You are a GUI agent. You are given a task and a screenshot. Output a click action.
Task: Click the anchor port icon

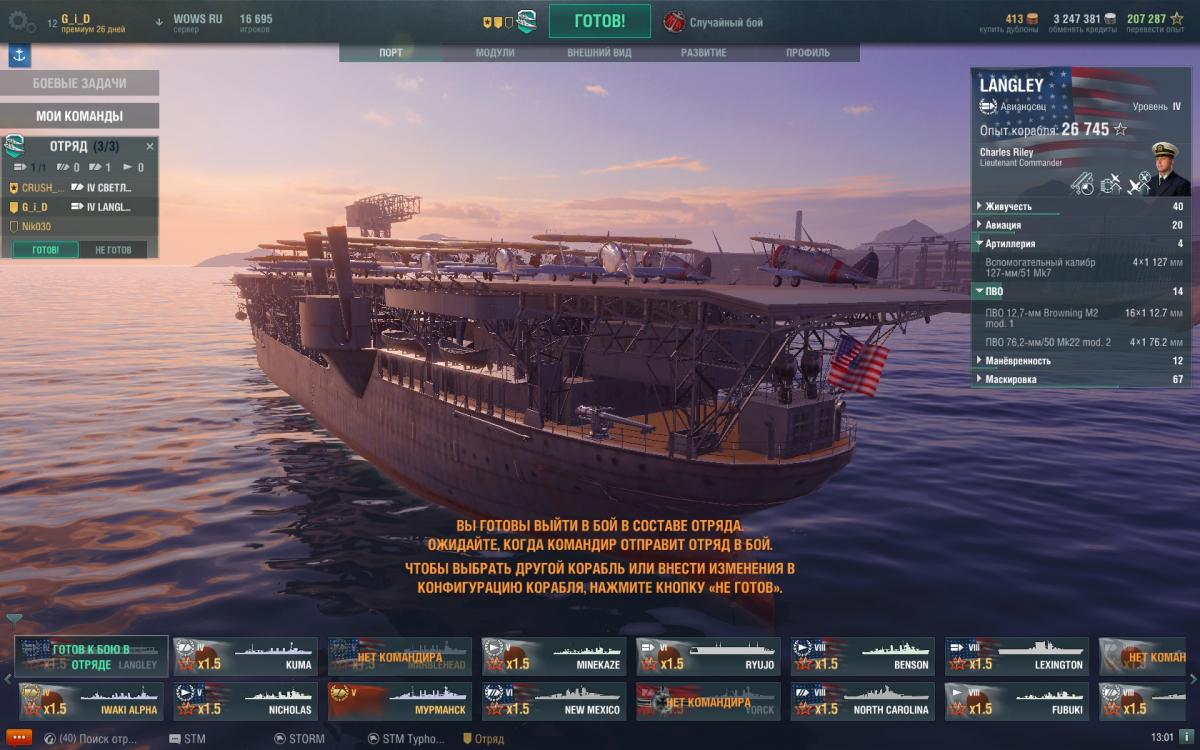(19, 56)
